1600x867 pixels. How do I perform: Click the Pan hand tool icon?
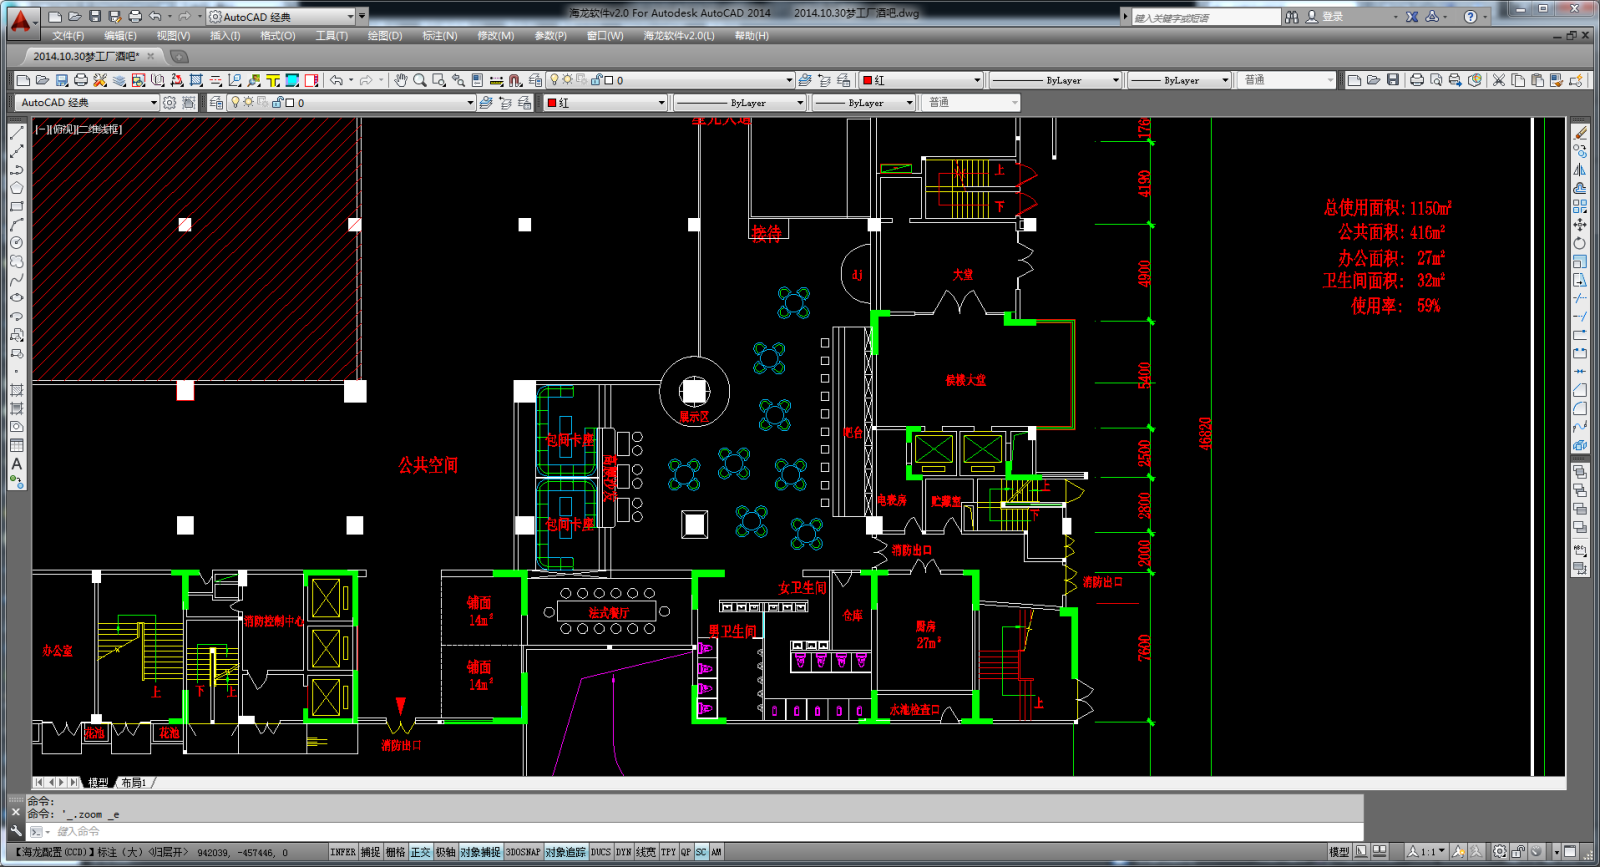(x=400, y=80)
